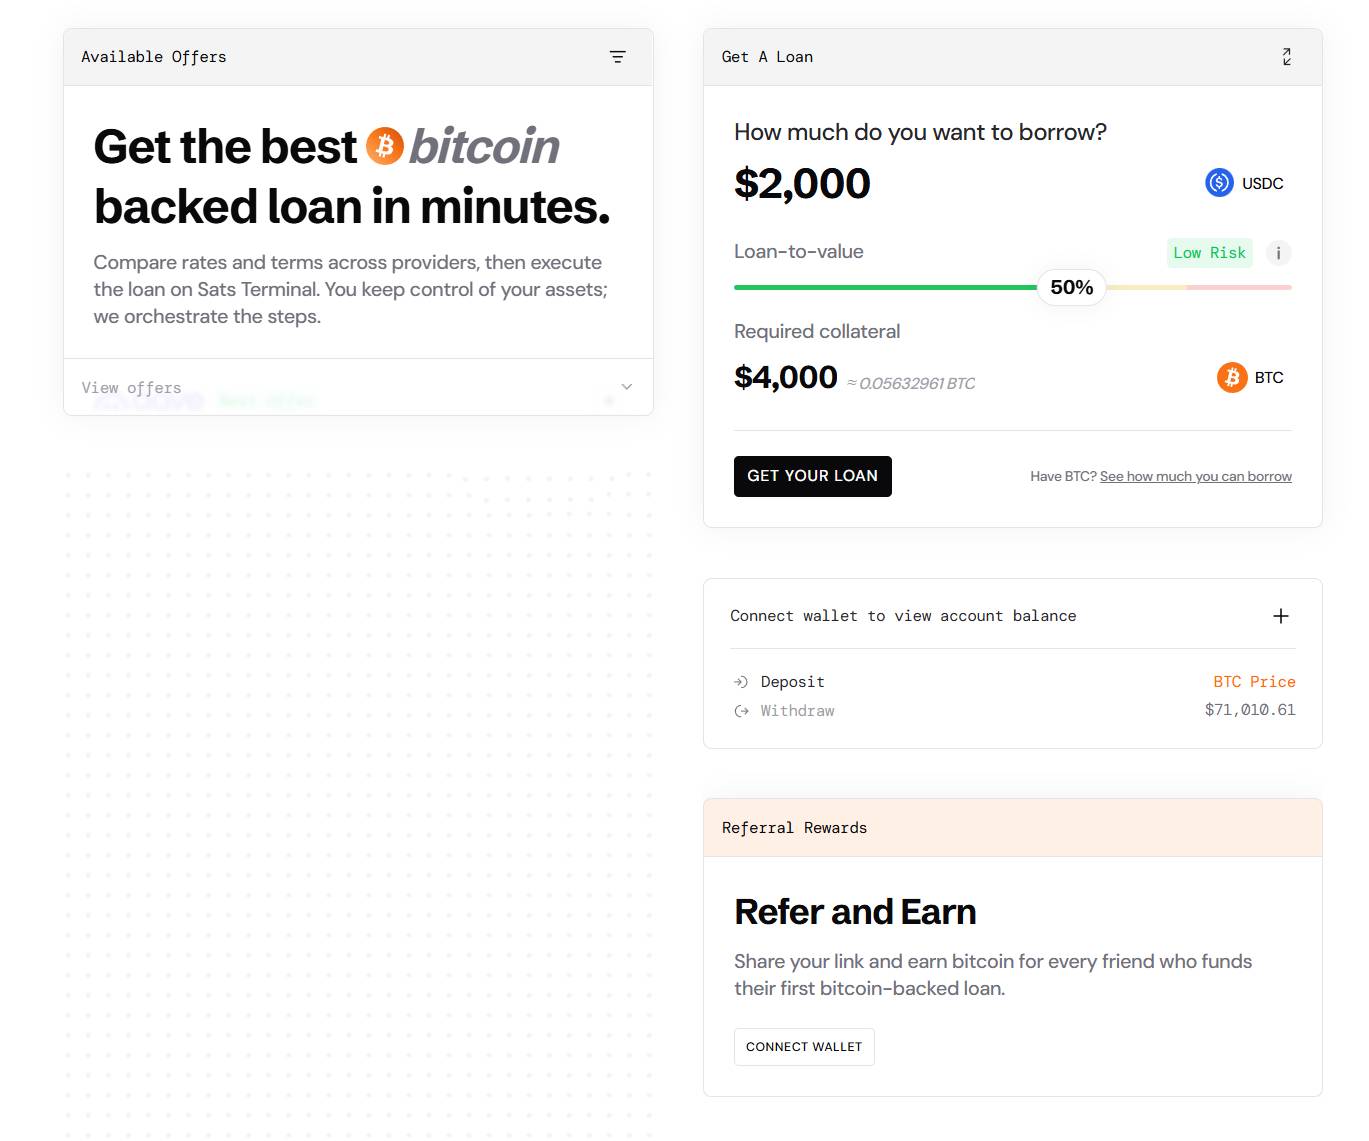Viewport: 1369px width, 1141px height.
Task: Click the Bitcoin icon in the headline
Action: (384, 146)
